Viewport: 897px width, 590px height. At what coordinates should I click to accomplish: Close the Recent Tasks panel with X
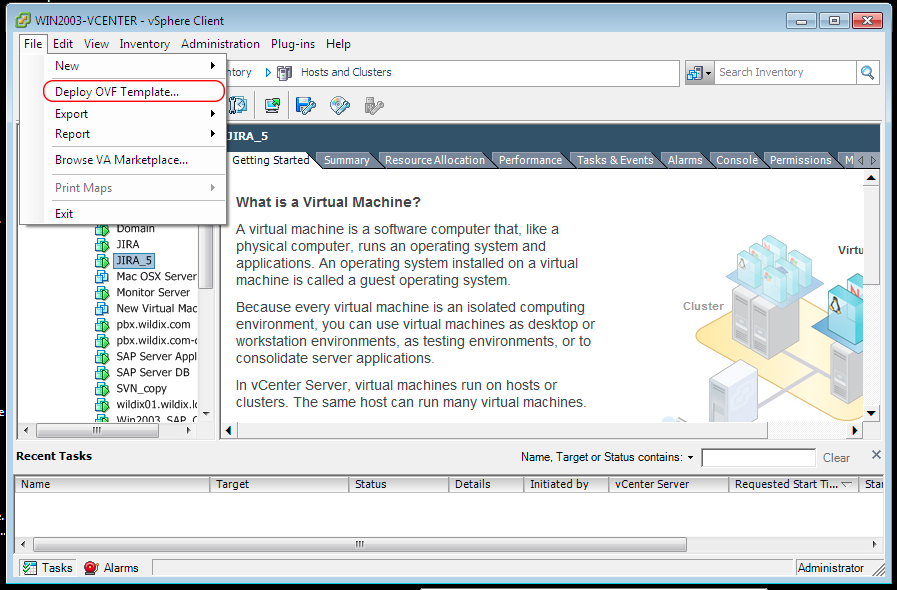click(x=876, y=455)
